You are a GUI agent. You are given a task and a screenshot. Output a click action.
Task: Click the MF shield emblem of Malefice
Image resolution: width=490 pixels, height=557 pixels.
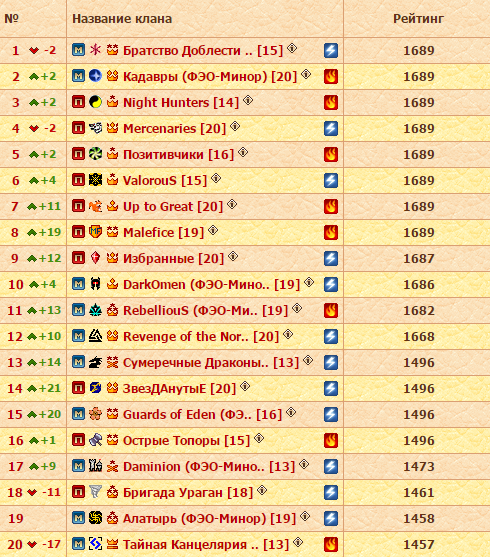pos(95,232)
